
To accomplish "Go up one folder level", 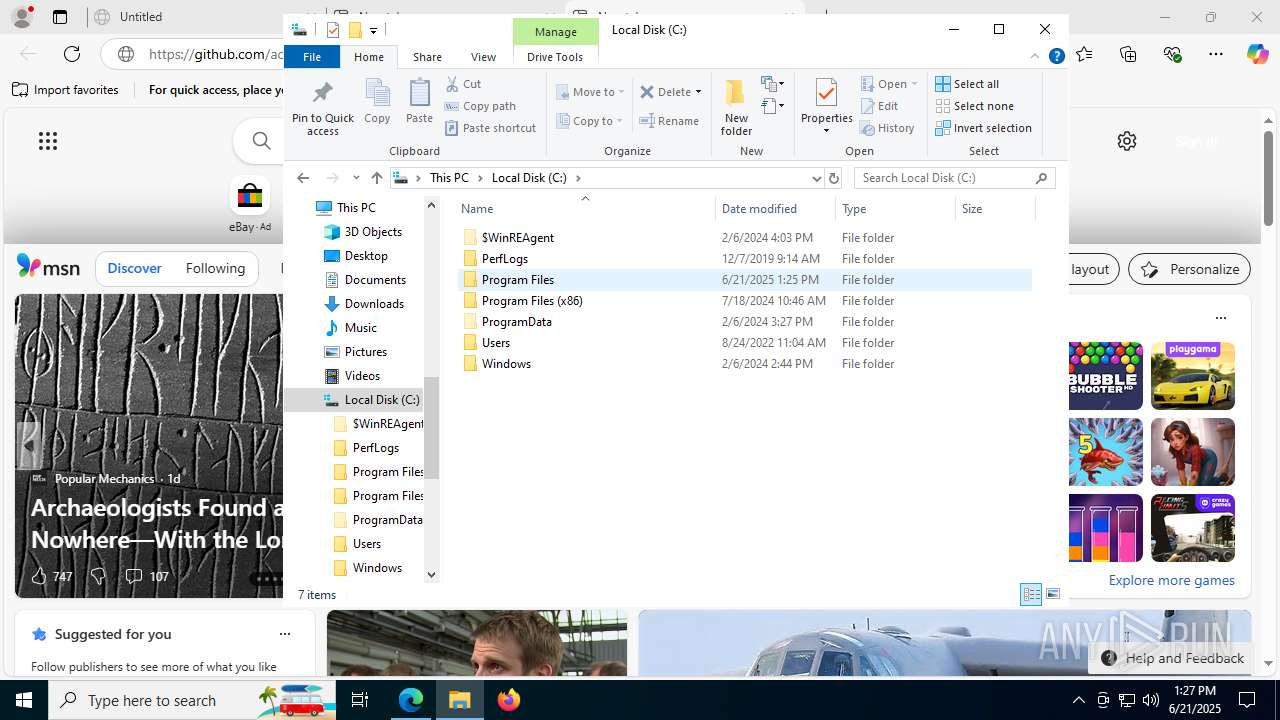I will click(x=376, y=178).
